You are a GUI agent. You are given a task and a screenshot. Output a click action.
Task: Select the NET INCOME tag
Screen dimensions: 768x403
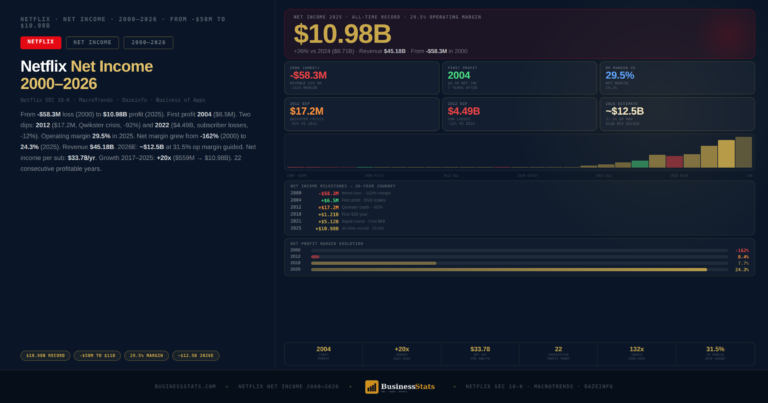[92, 43]
